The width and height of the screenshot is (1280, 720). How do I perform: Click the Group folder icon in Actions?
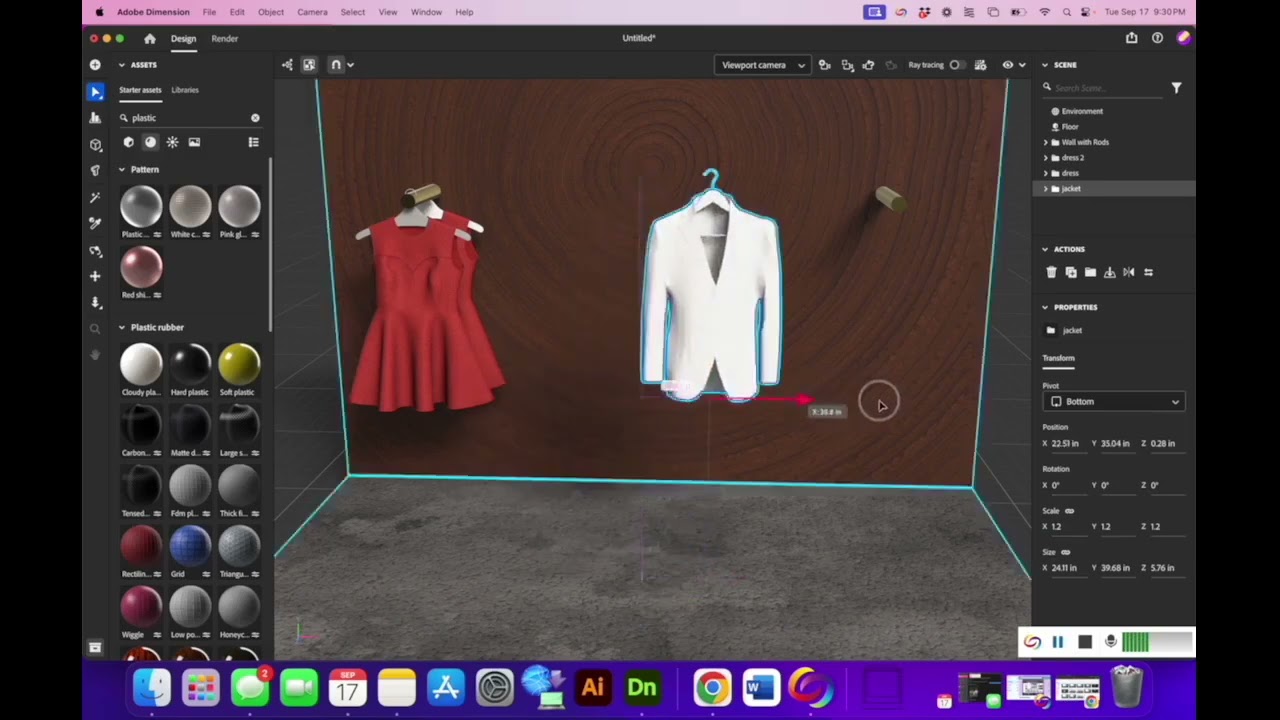coord(1090,272)
